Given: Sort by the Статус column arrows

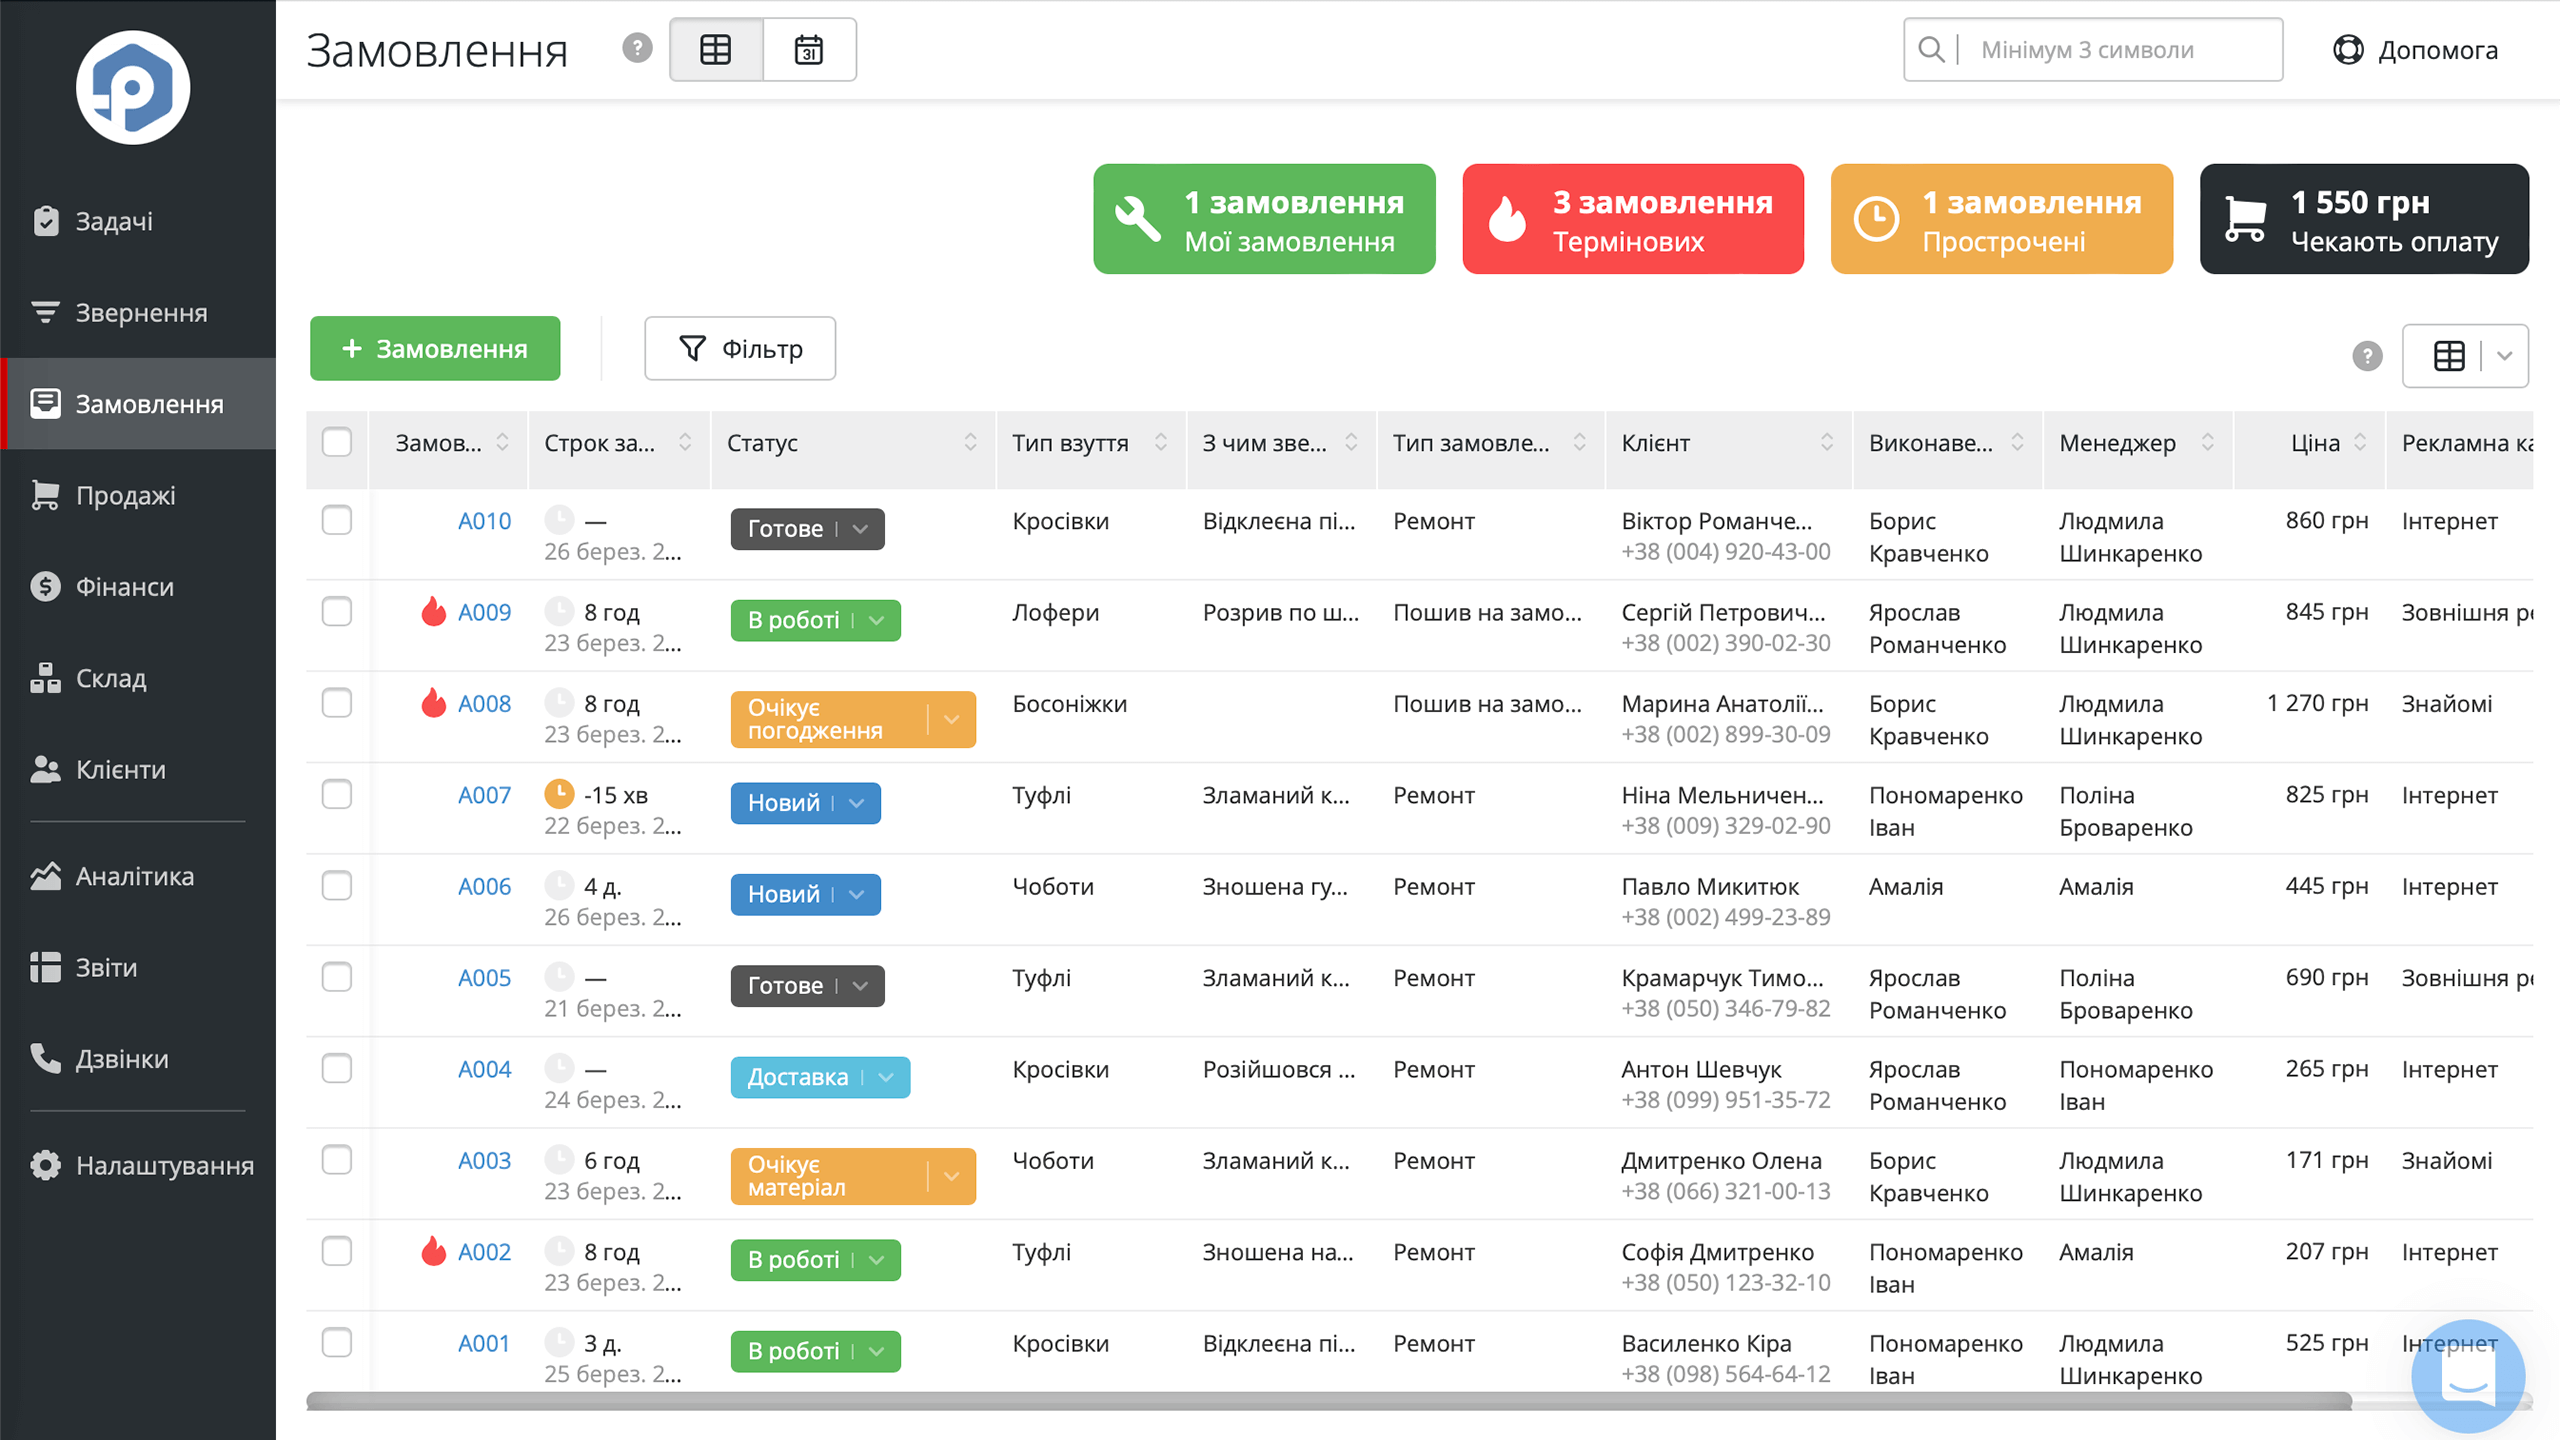Looking at the screenshot, I should [x=970, y=442].
